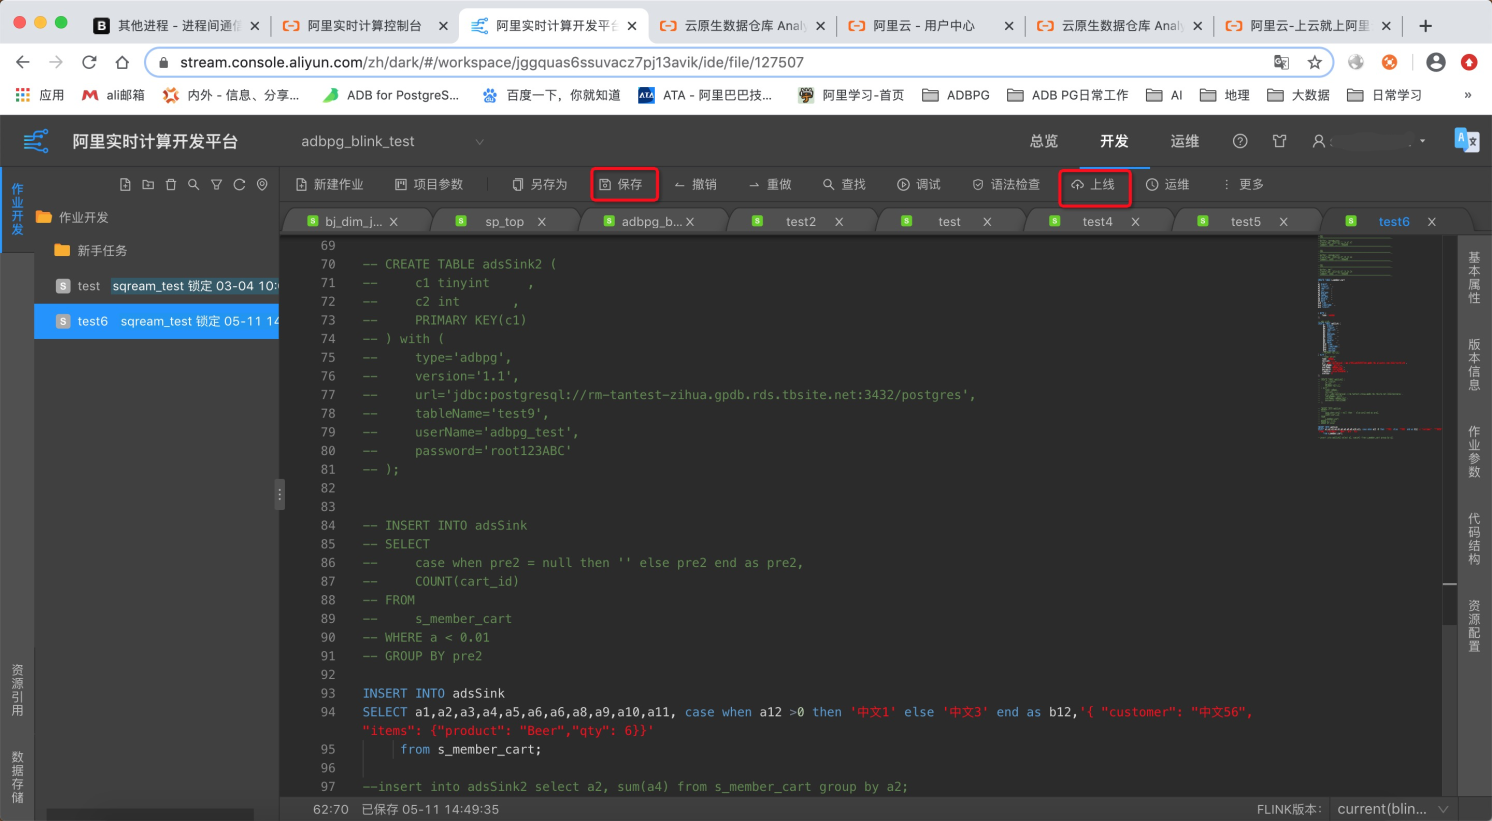Open the 大数据 bookmark folder
Screen dimensions: 1492x821
(x=1298, y=95)
